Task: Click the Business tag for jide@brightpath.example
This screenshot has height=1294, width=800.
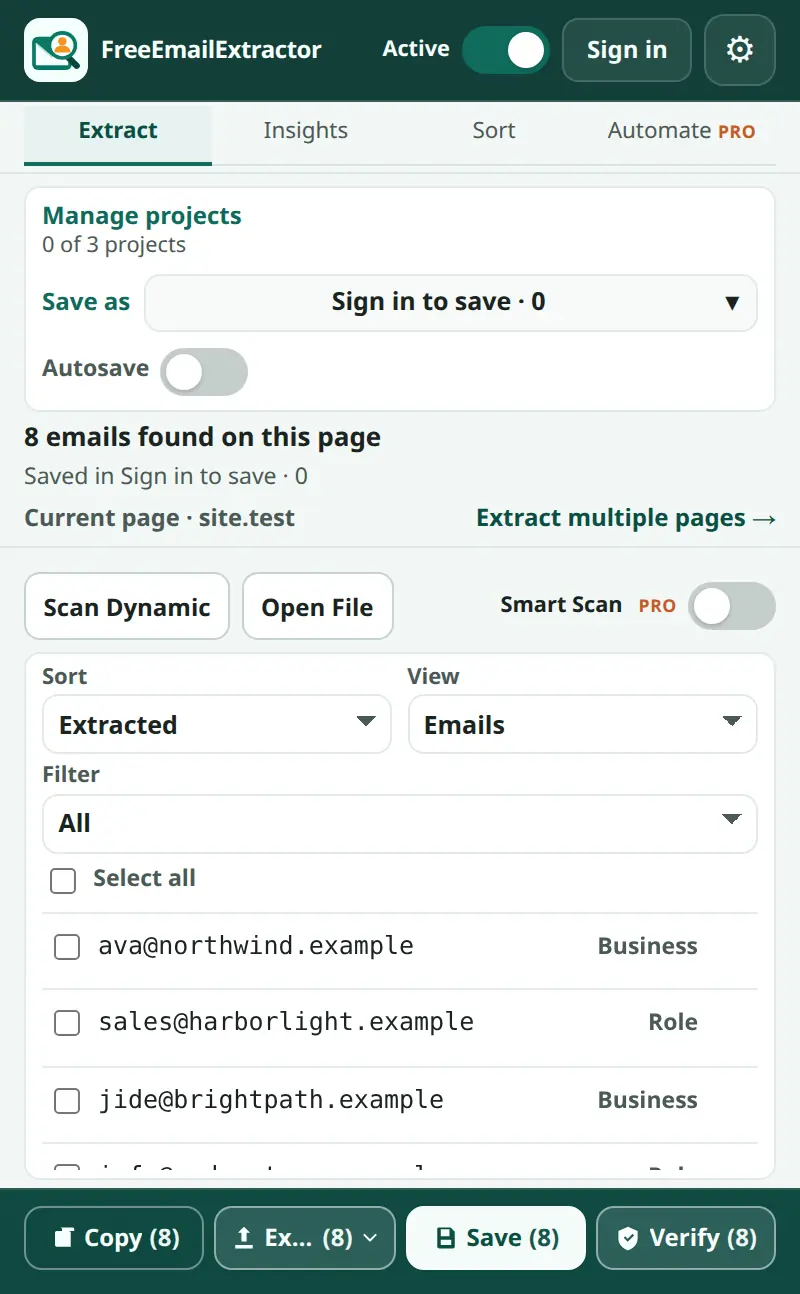Action: click(x=648, y=1100)
